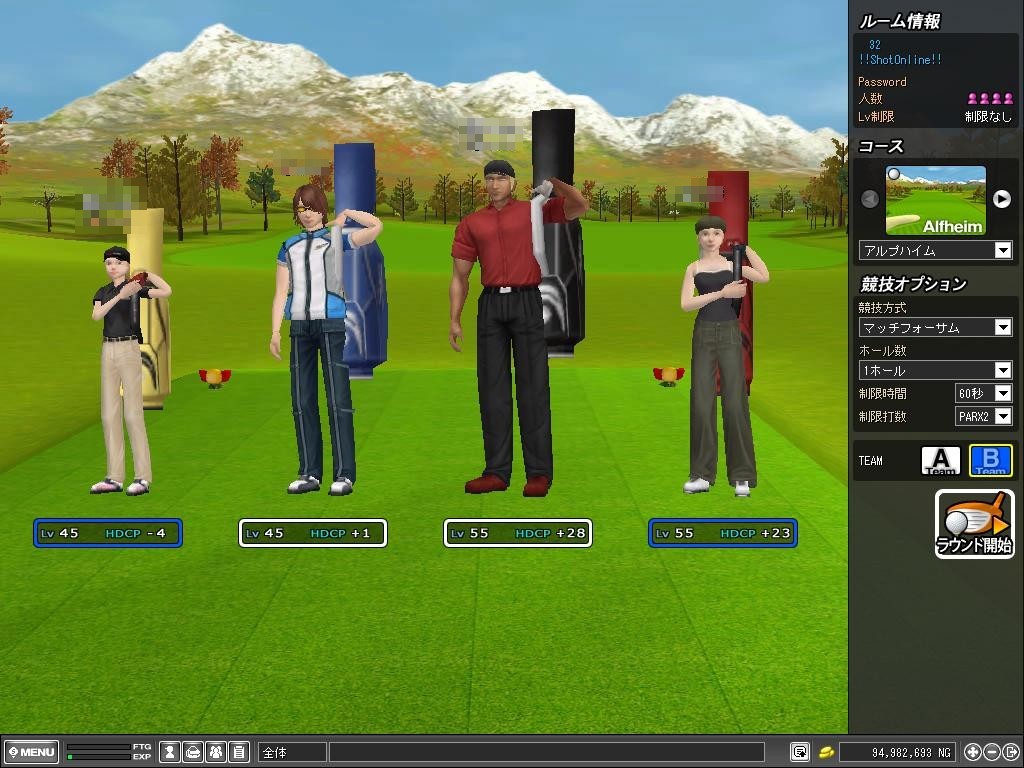Open the MENU button
This screenshot has height=768, width=1024.
tap(31, 751)
